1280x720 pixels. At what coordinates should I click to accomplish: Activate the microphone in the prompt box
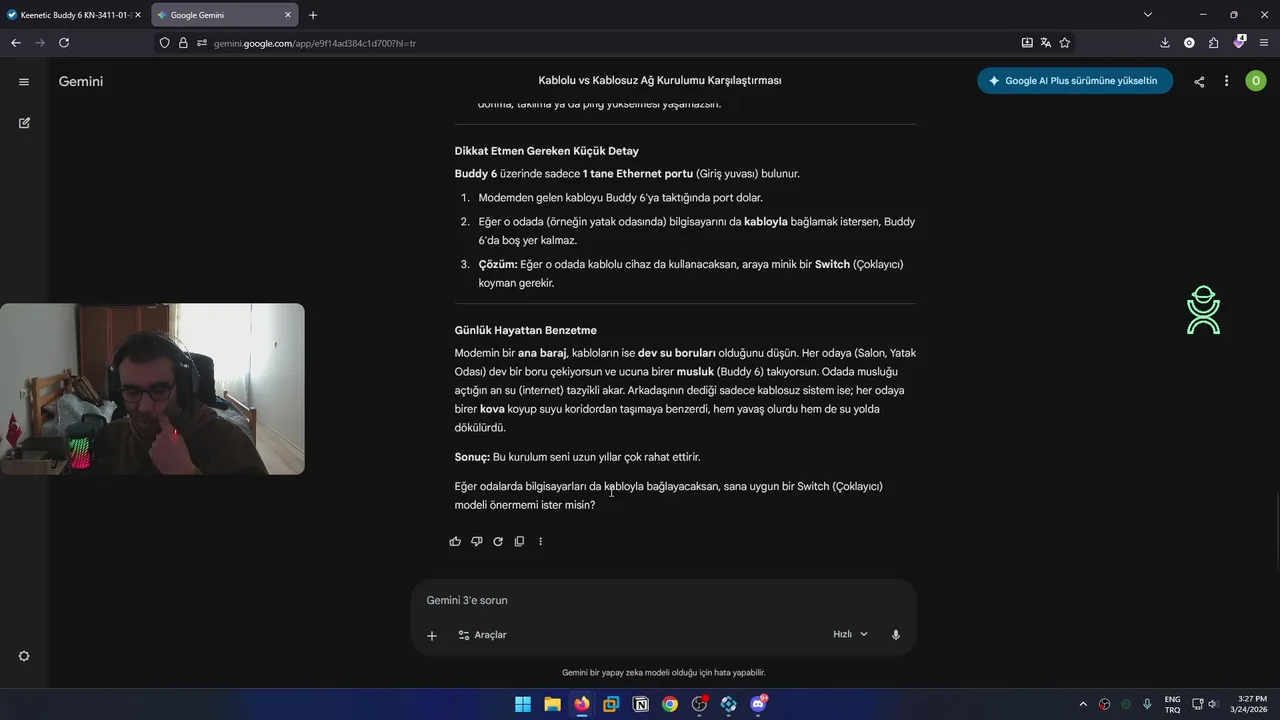tap(896, 635)
